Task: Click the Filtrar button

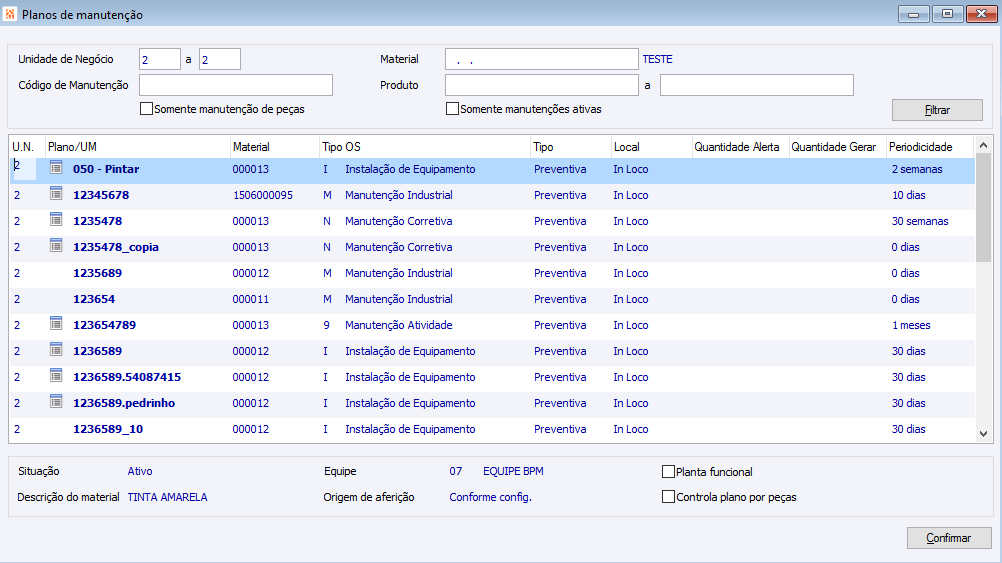Action: (x=937, y=110)
